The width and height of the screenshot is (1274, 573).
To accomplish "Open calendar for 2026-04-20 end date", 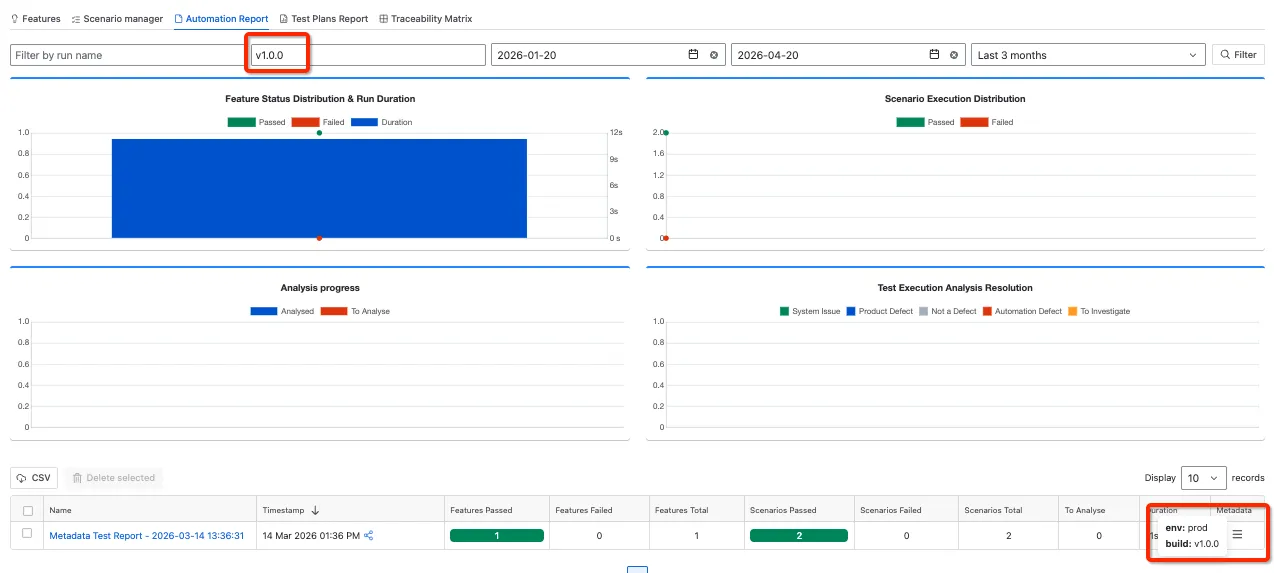I will point(934,55).
